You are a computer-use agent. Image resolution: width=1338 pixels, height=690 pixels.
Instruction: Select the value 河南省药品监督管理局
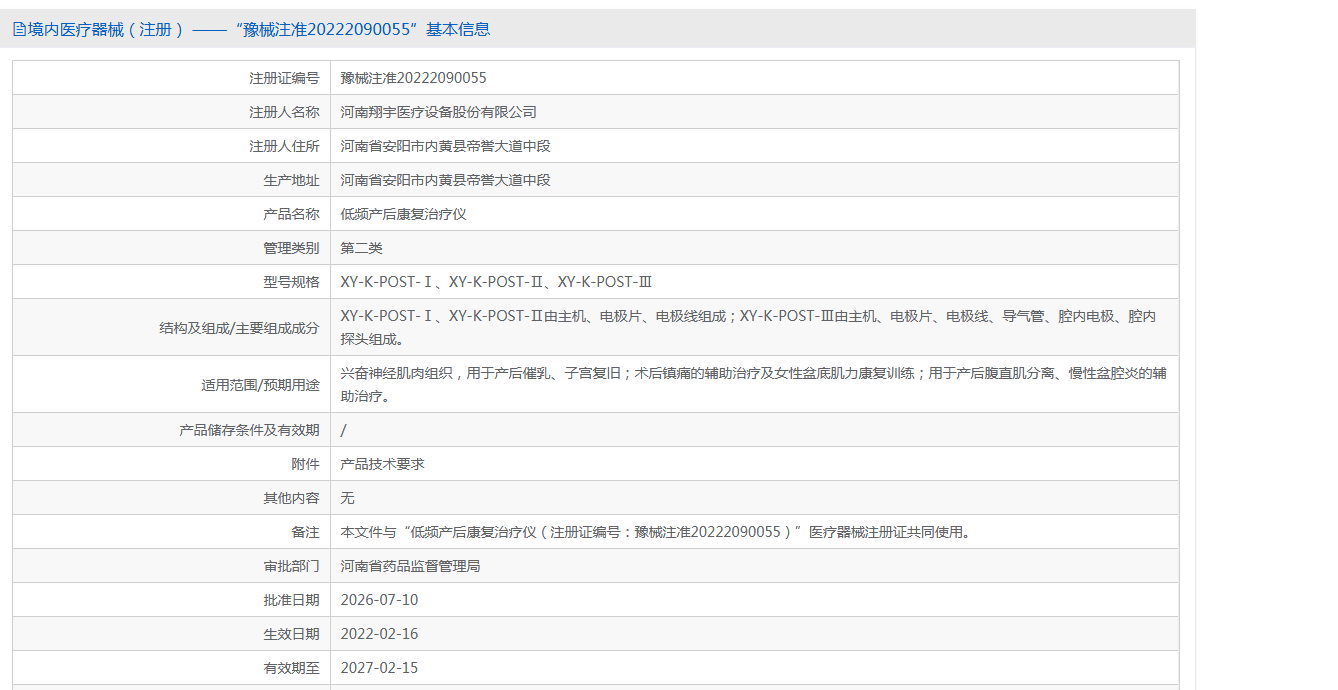[410, 566]
